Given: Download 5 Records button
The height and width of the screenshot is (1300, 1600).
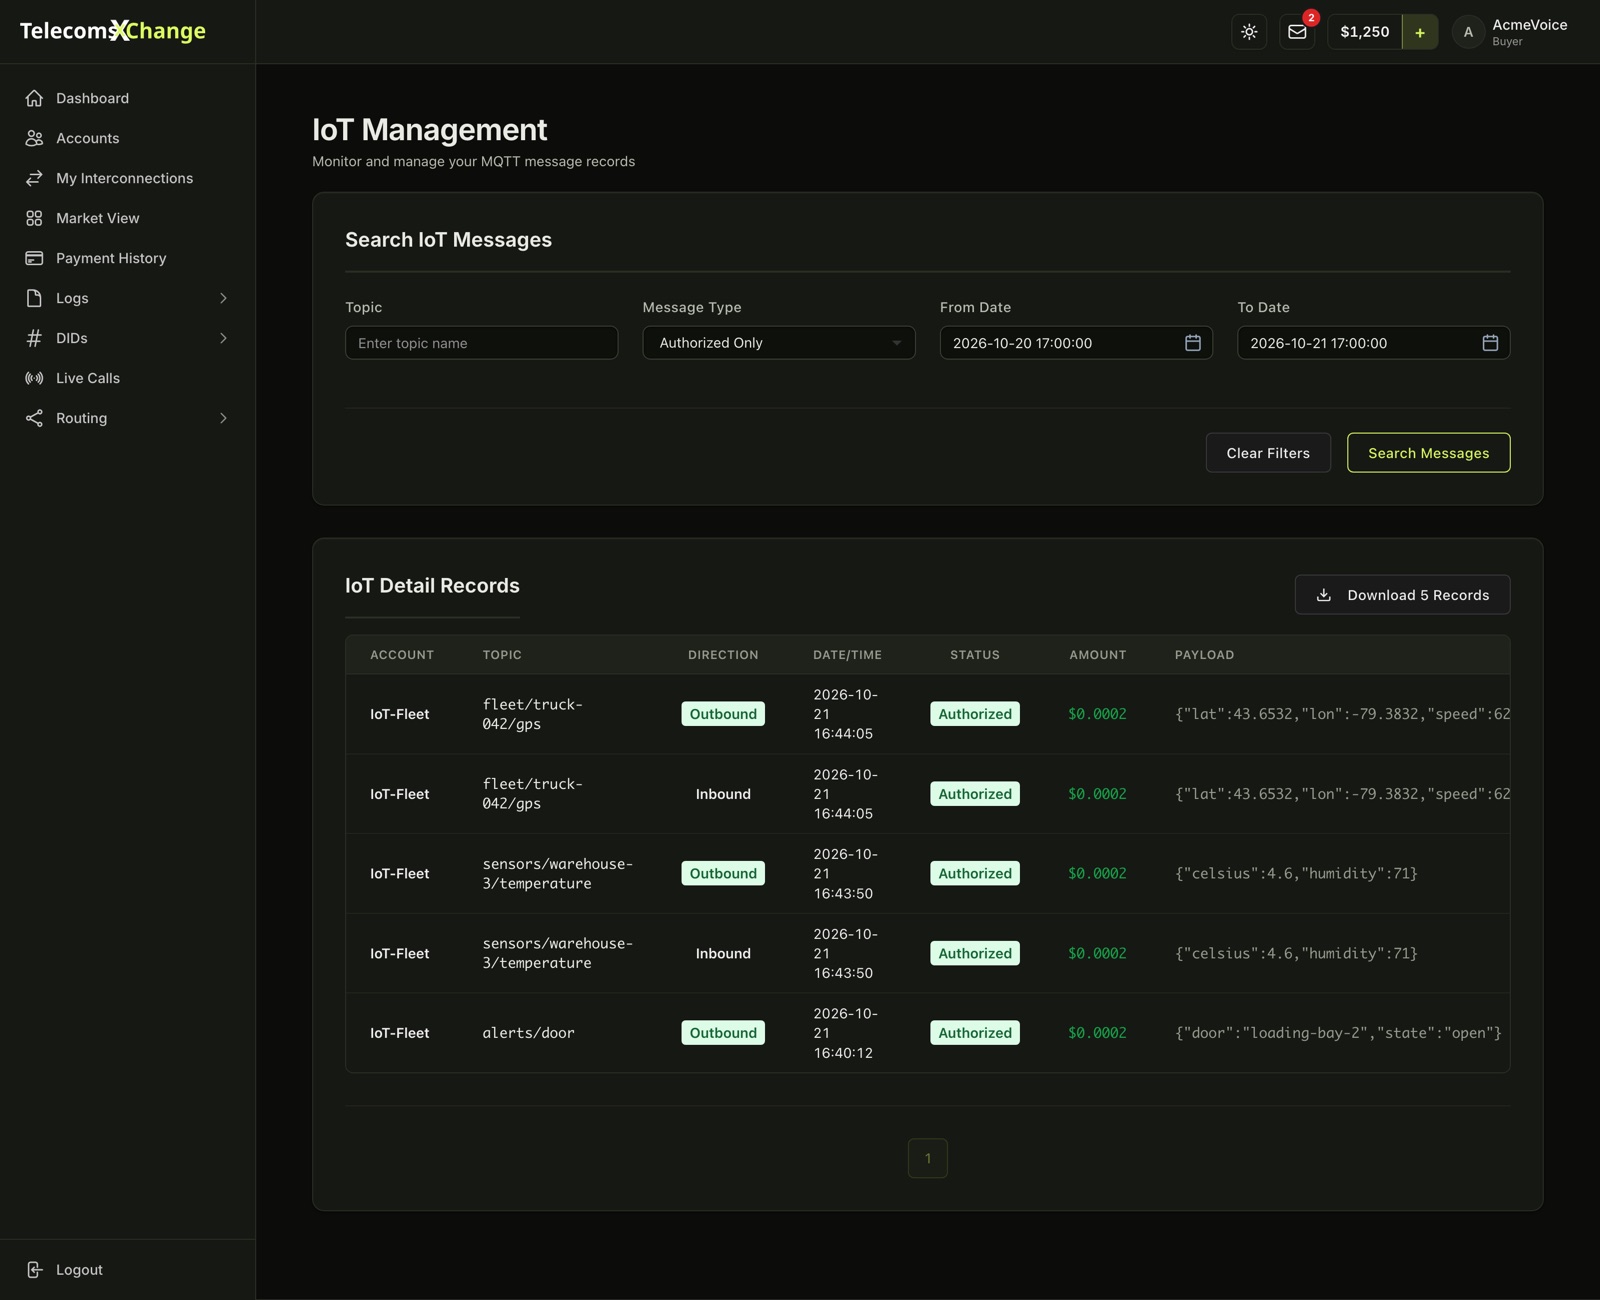Looking at the screenshot, I should (1402, 595).
